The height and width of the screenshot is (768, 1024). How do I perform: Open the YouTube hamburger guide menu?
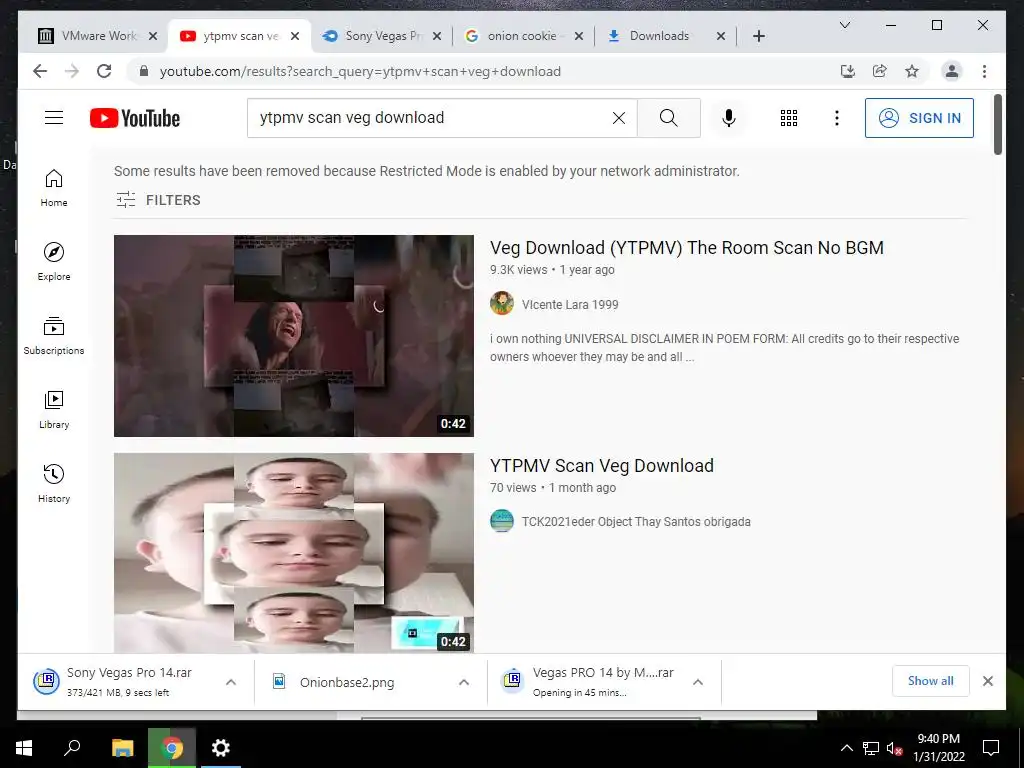pyautogui.click(x=54, y=118)
